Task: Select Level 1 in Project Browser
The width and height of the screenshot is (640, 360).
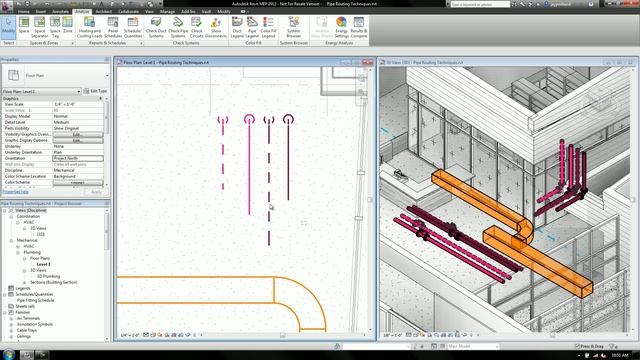Action: tap(43, 264)
